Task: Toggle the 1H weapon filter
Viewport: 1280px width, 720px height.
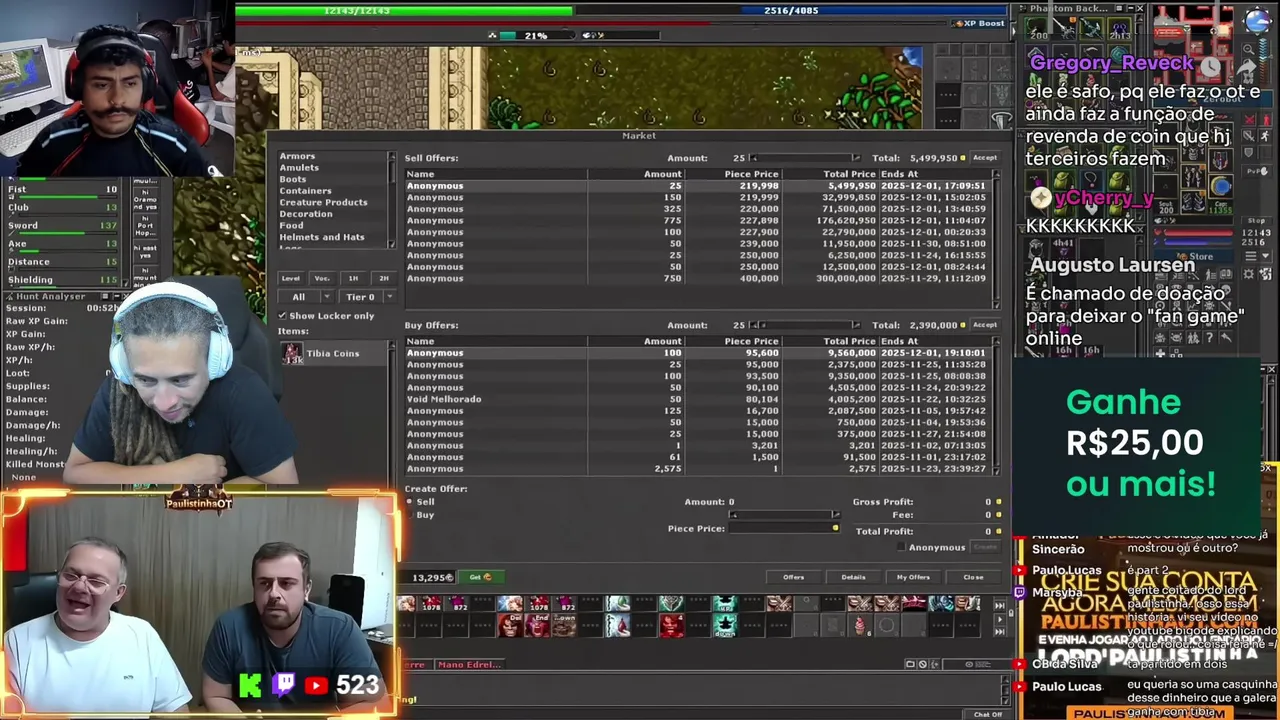Action: (353, 278)
